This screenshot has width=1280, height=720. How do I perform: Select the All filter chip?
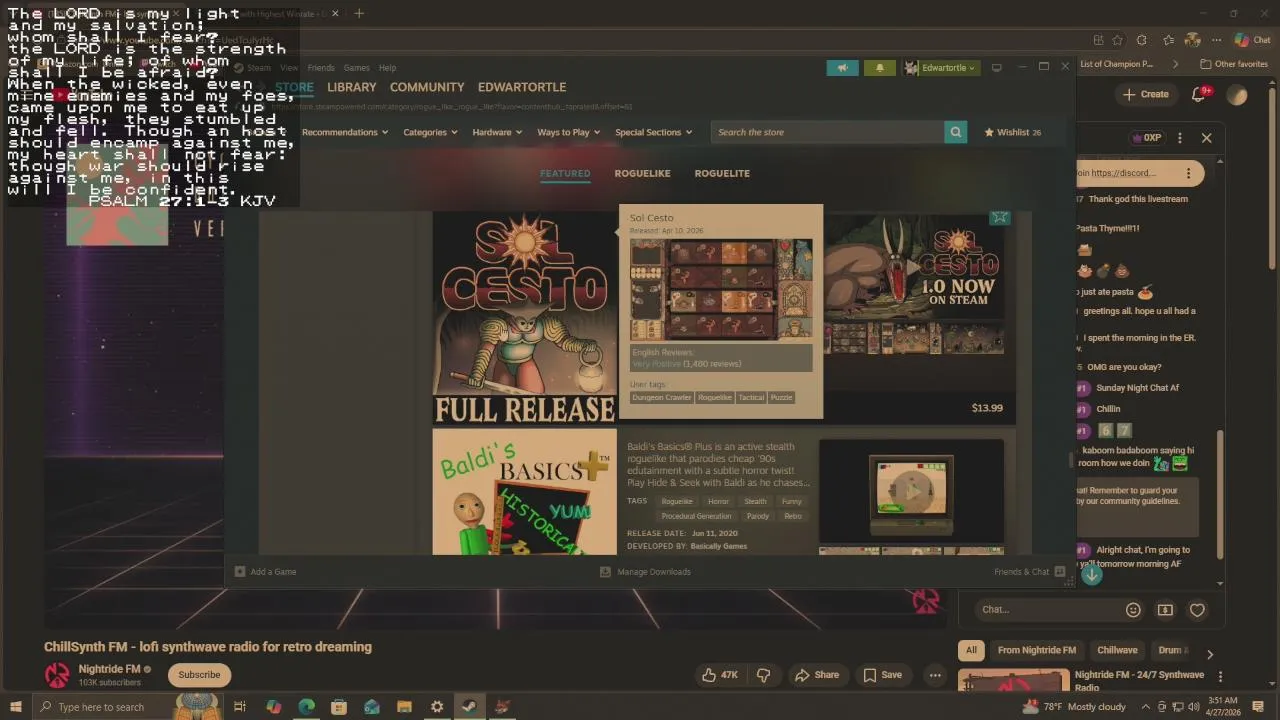coord(971,650)
